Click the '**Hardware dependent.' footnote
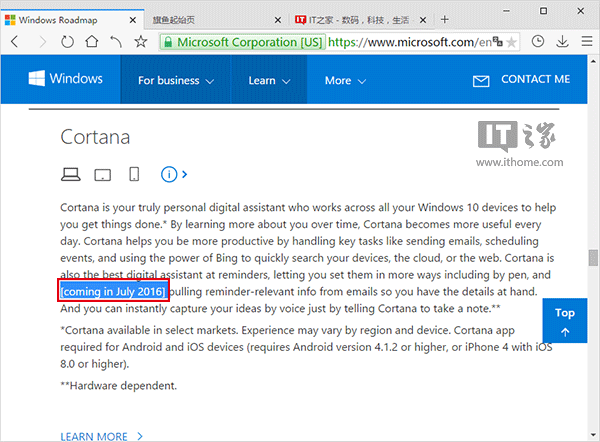The height and width of the screenshot is (442, 600). point(119,385)
